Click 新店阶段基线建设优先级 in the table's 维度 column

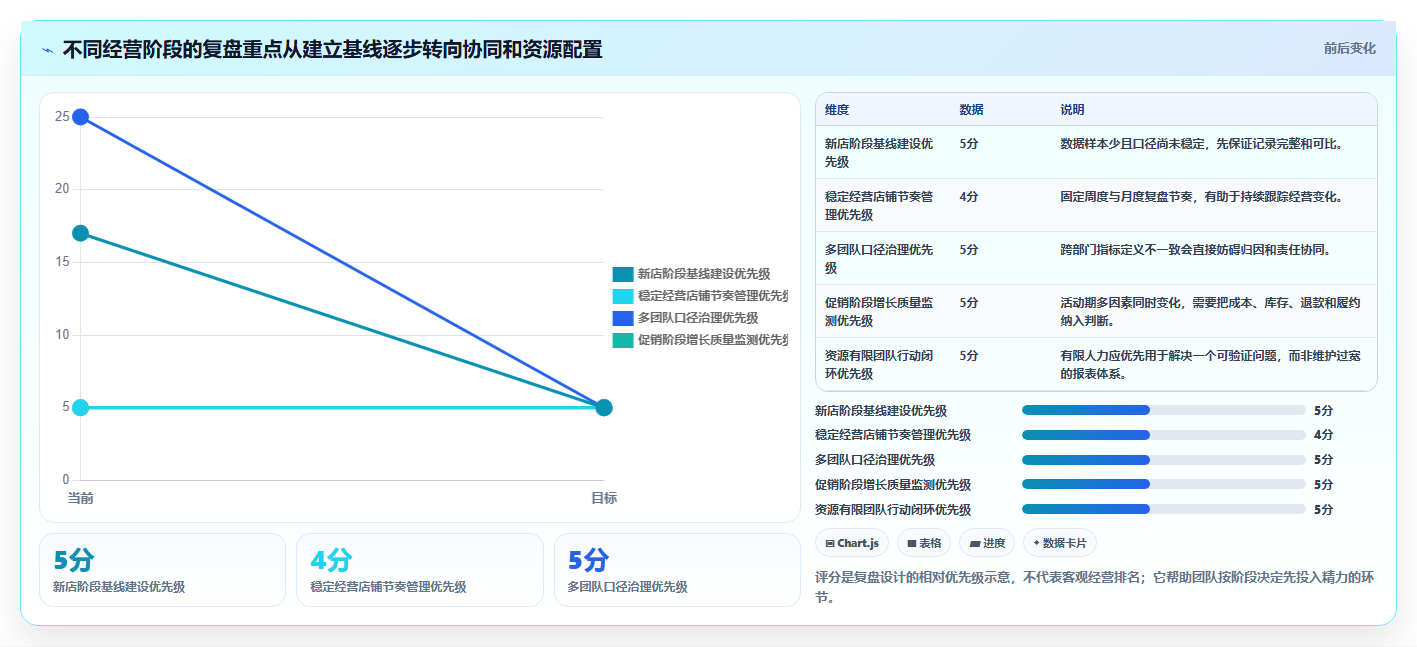click(879, 152)
